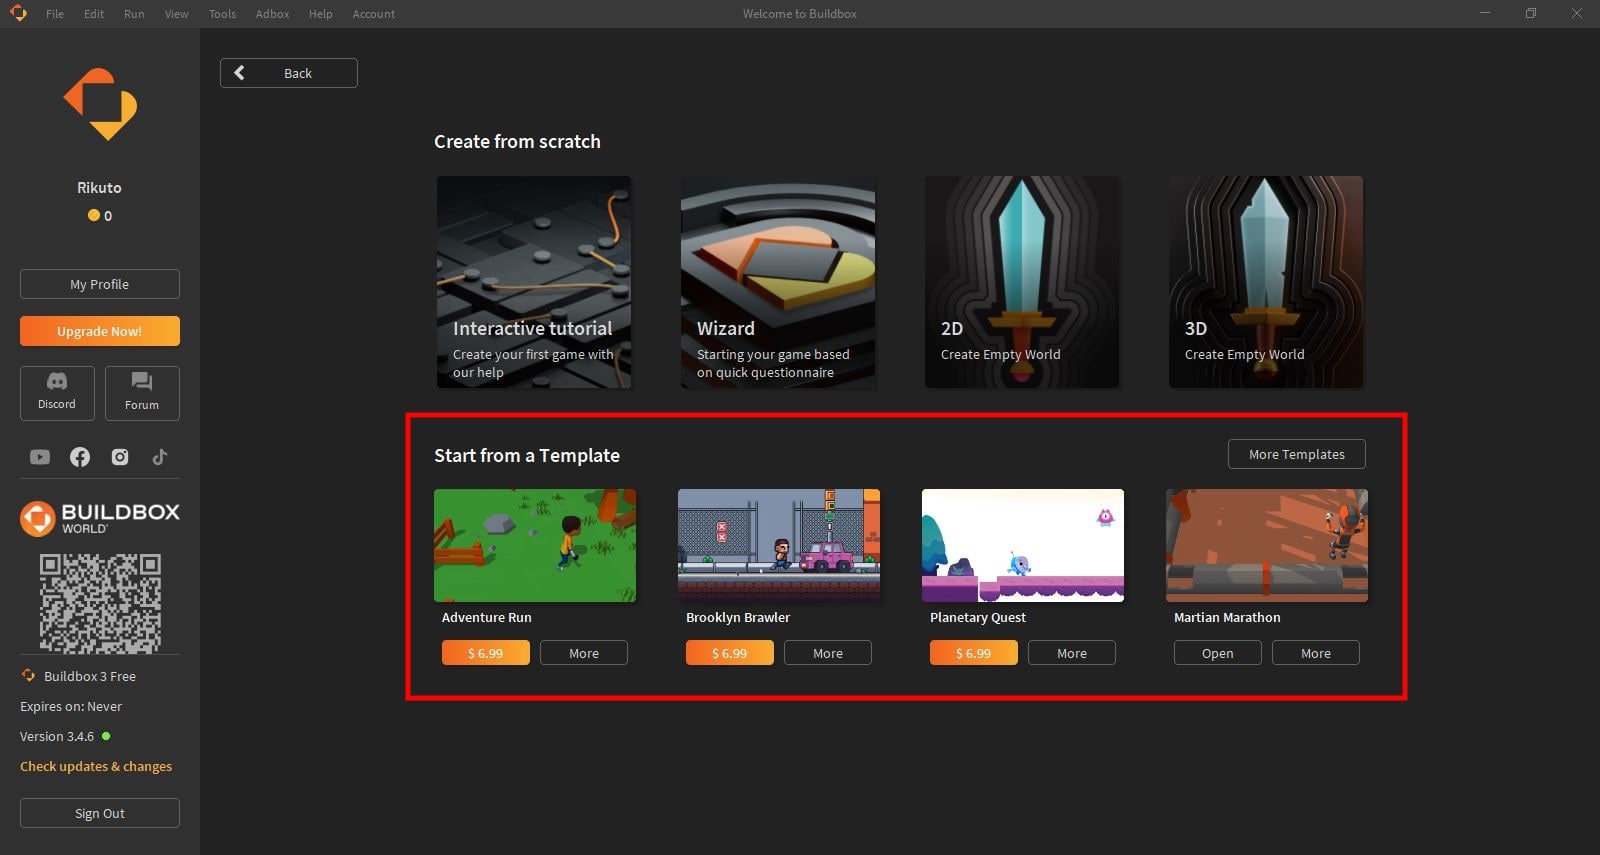Viewport: 1600px width, 855px height.
Task: Click the Back button
Action: click(x=289, y=73)
